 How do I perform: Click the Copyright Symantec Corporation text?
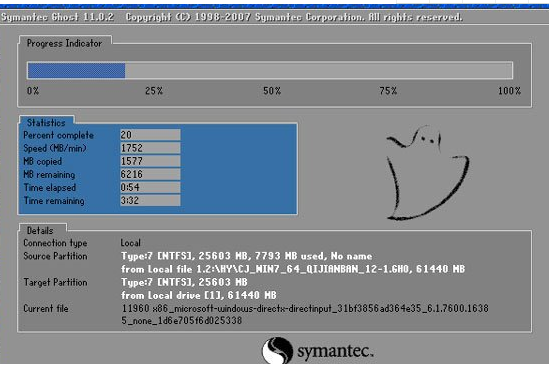pos(294,17)
